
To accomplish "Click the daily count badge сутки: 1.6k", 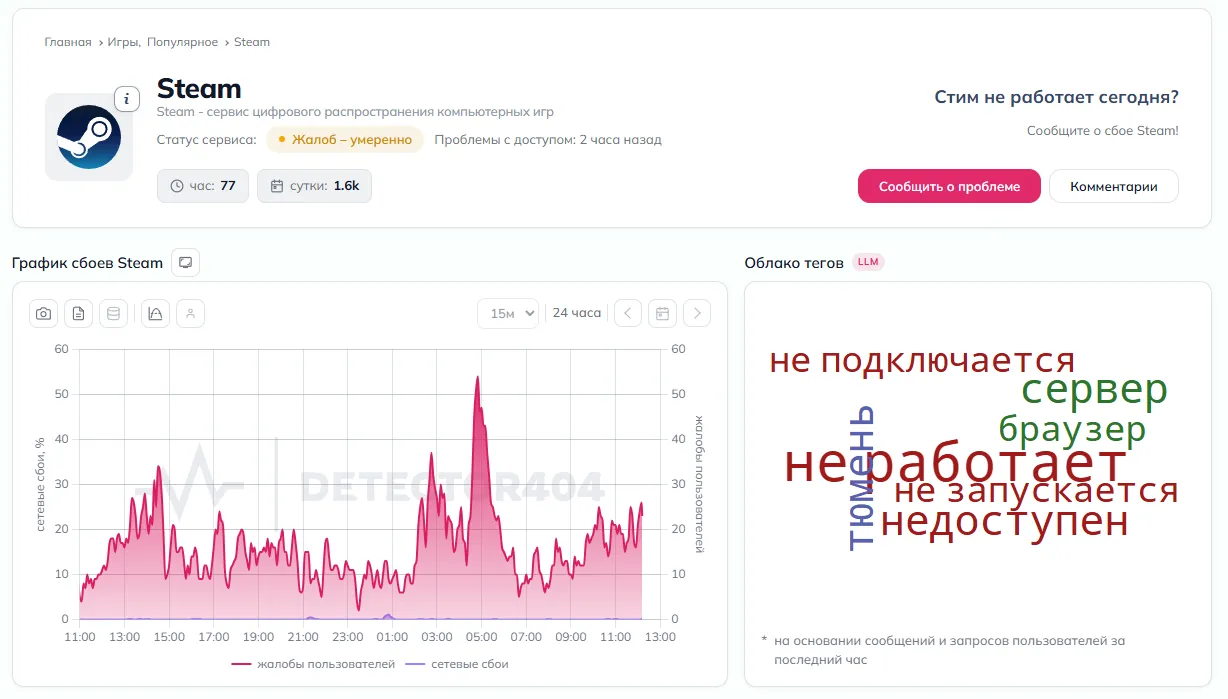I will coord(314,186).
